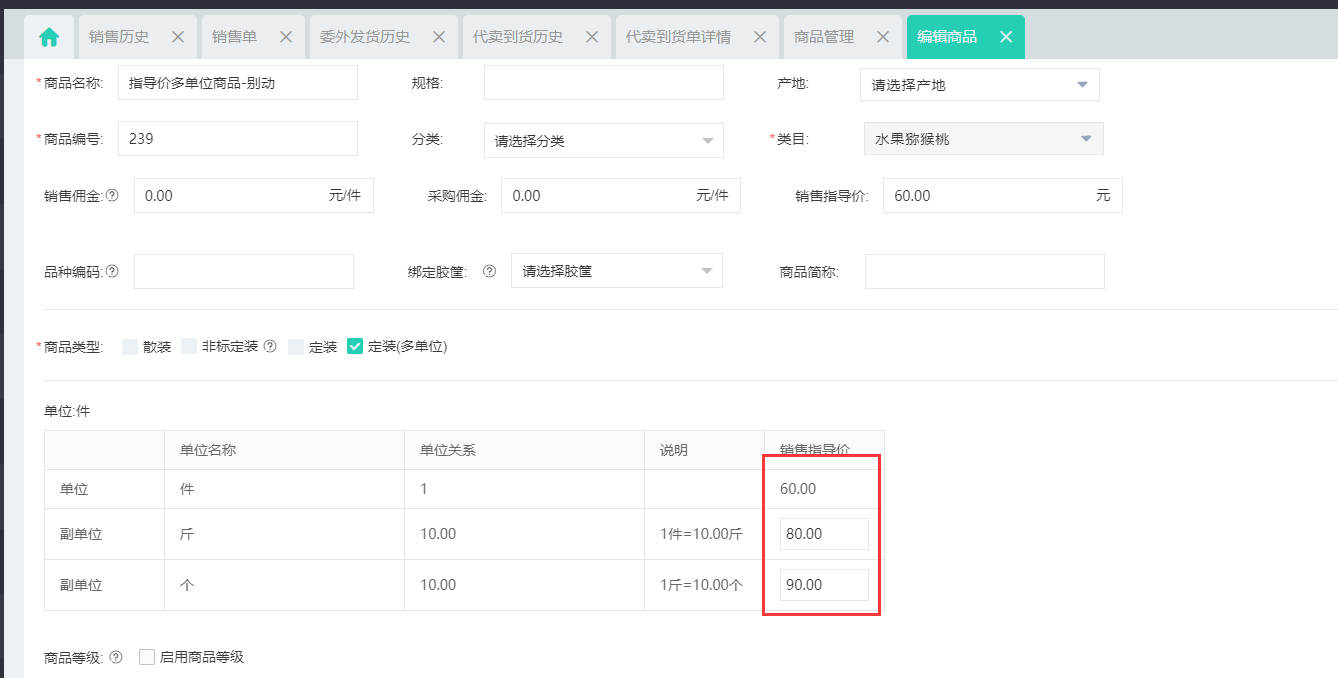Click the 个 unit name cell
This screenshot has height=678, width=1338.
coord(284,585)
